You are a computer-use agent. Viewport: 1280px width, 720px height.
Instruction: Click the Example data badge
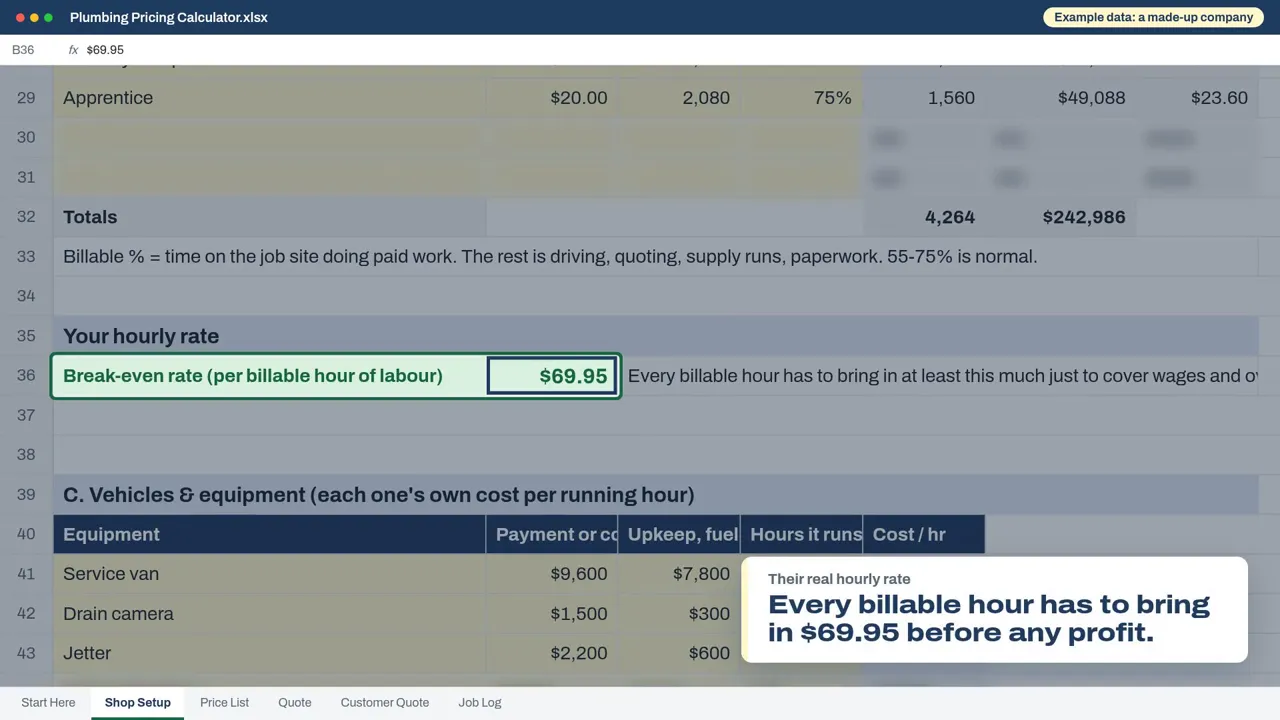(1153, 17)
